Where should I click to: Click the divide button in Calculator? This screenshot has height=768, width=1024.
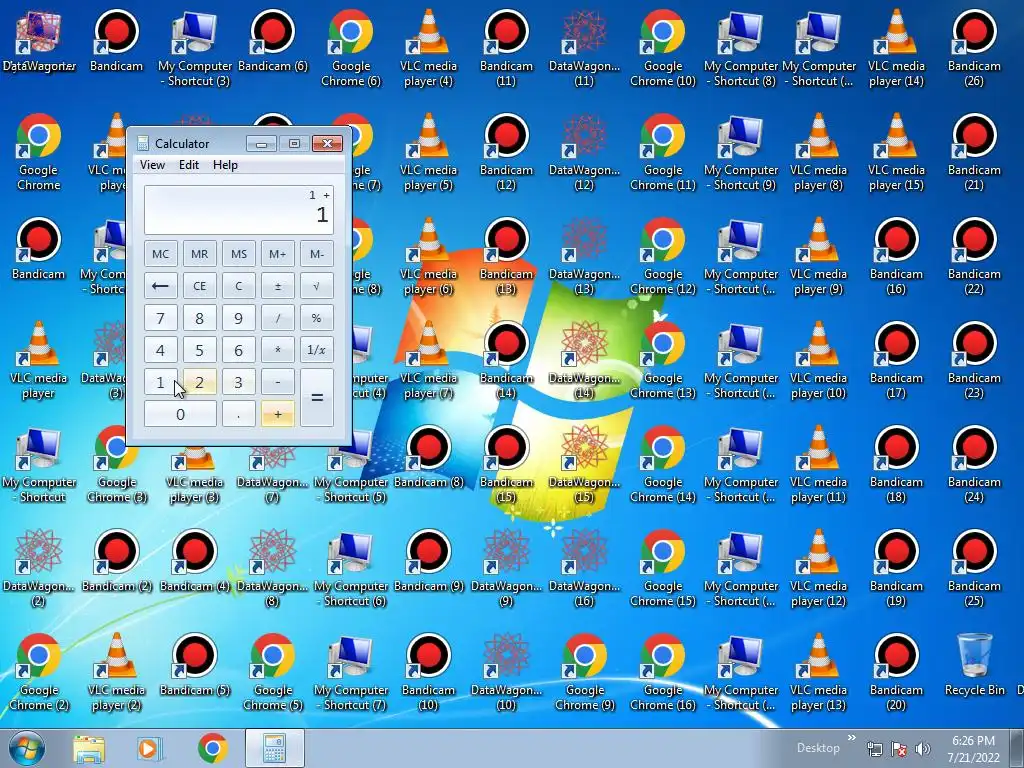278,318
